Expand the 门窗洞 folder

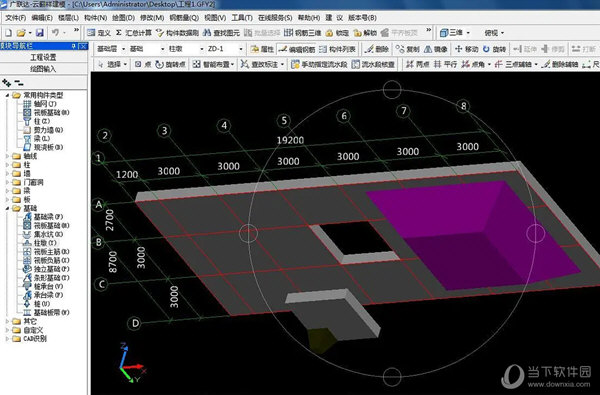tap(7, 182)
